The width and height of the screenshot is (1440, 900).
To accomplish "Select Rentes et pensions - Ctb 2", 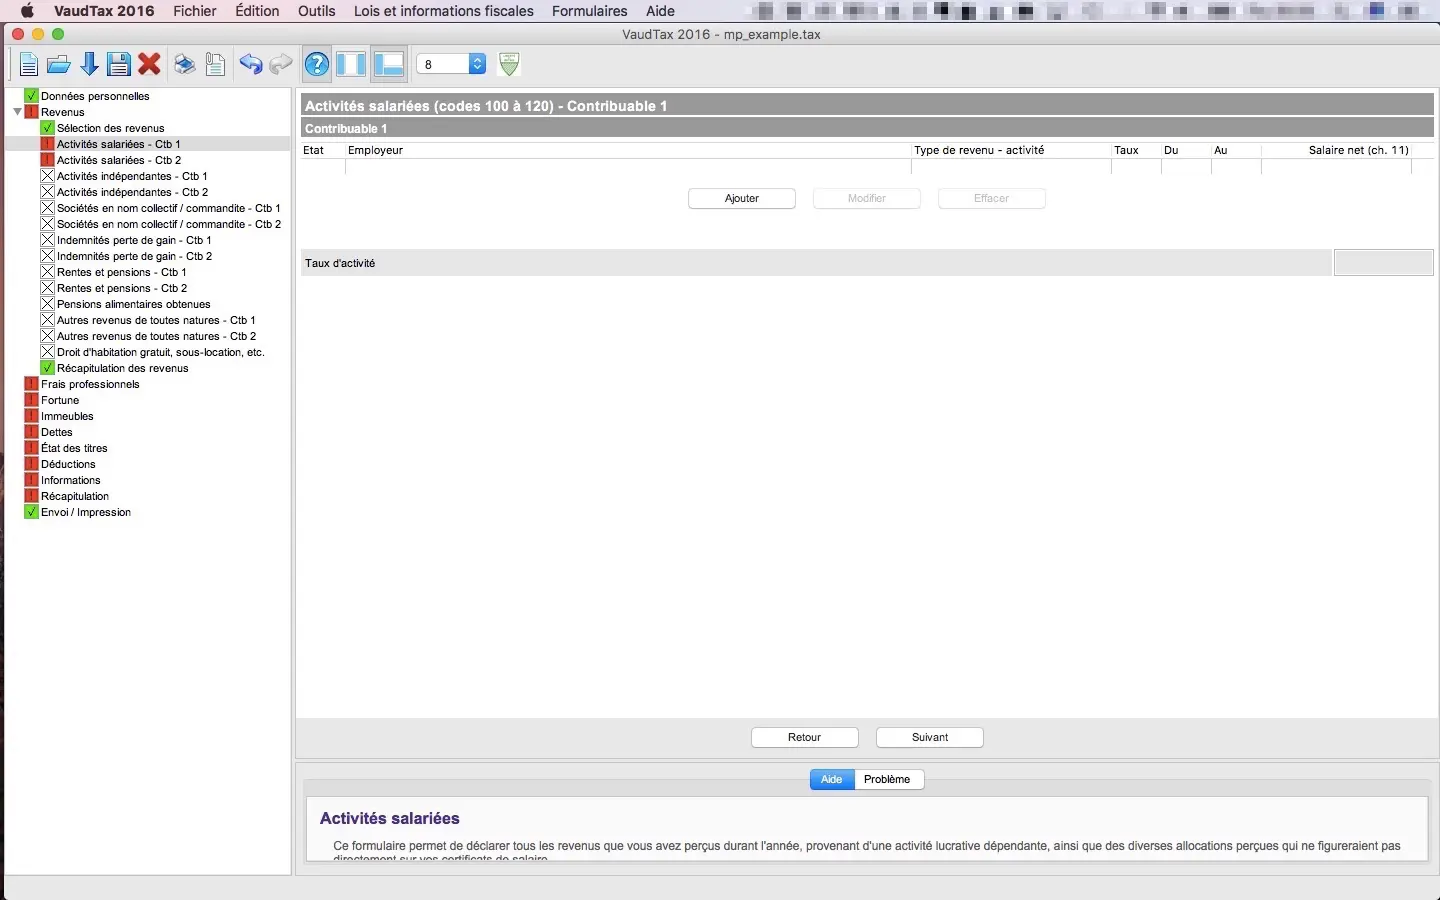I will pyautogui.click(x=122, y=288).
